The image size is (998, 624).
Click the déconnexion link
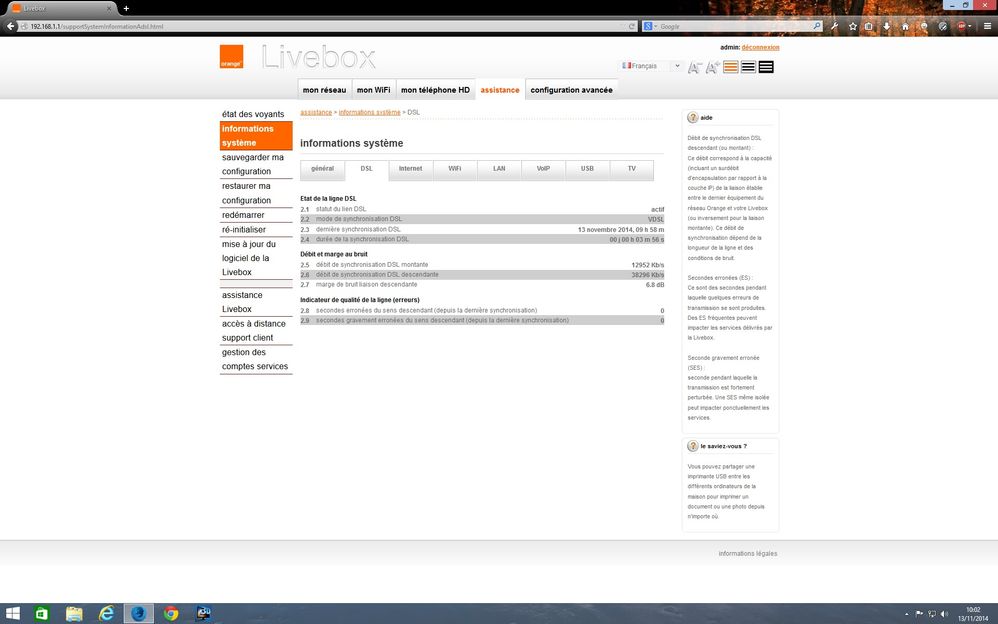760,47
